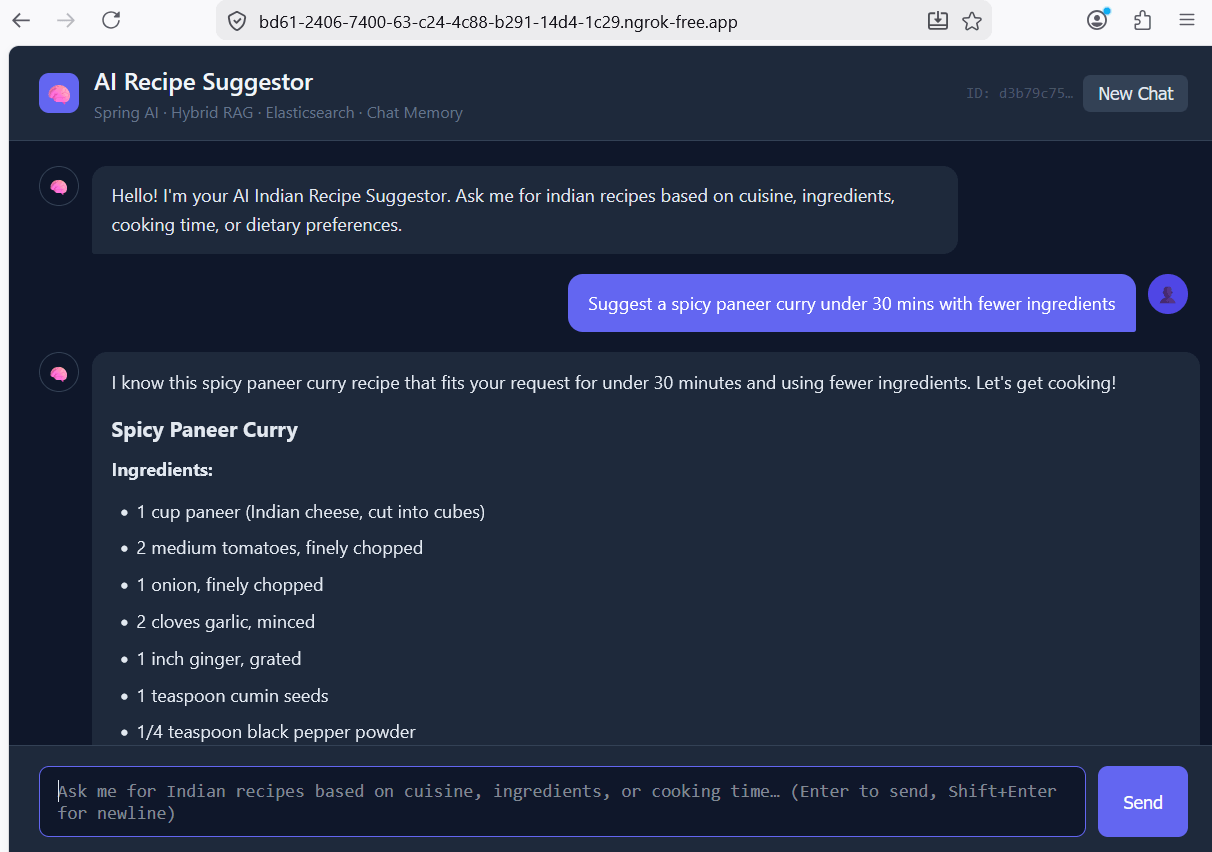Click the greeting message bubble text
Viewport: 1212px width, 852px height.
pyautogui.click(x=503, y=210)
